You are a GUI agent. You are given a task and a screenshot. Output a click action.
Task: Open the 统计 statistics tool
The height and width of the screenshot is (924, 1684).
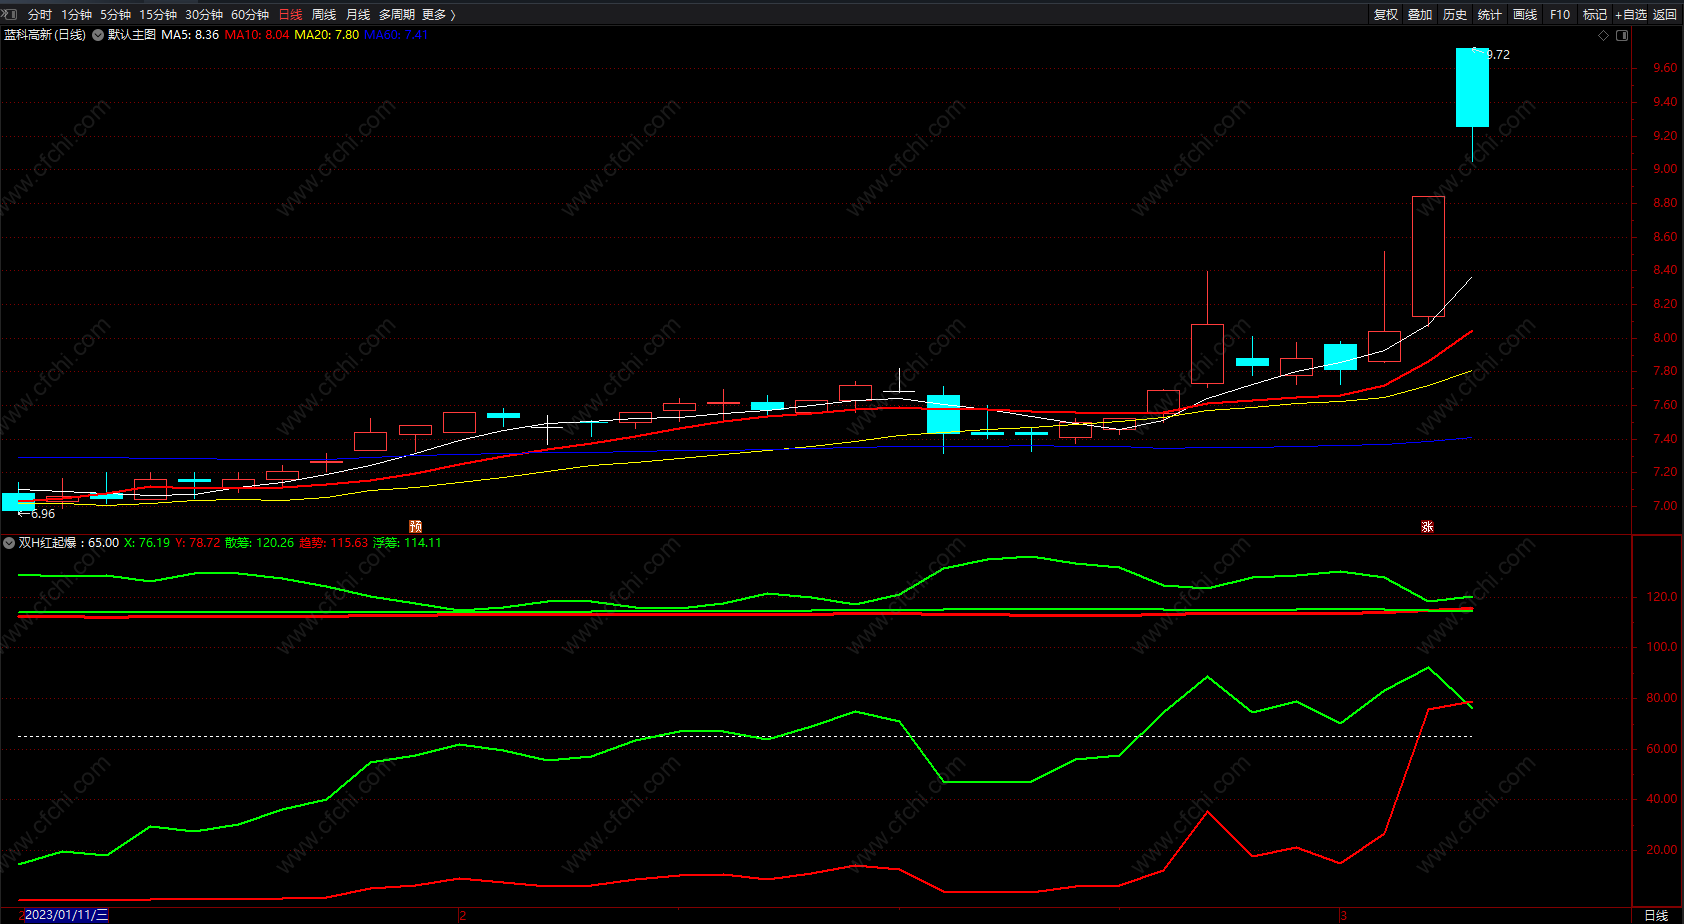[x=1490, y=14]
